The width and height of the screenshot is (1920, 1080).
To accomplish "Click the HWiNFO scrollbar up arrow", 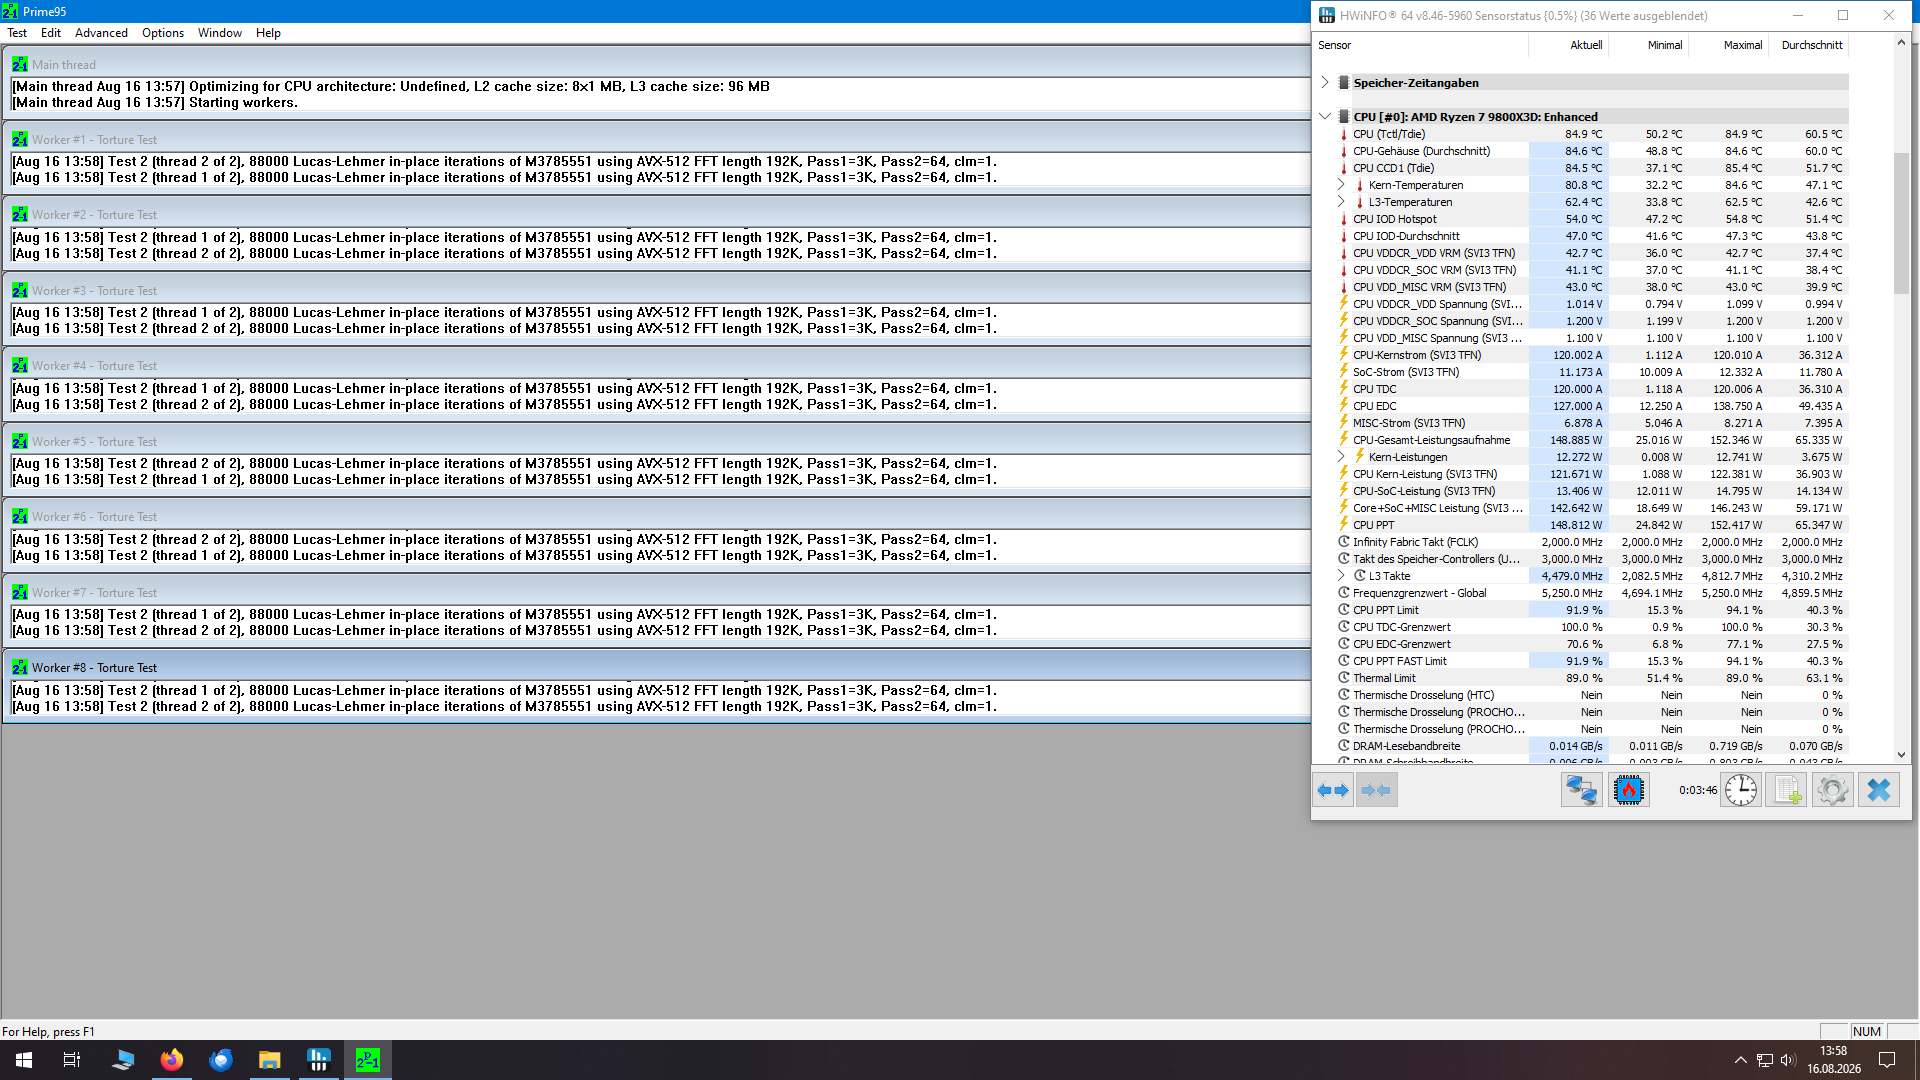I will tap(1901, 42).
